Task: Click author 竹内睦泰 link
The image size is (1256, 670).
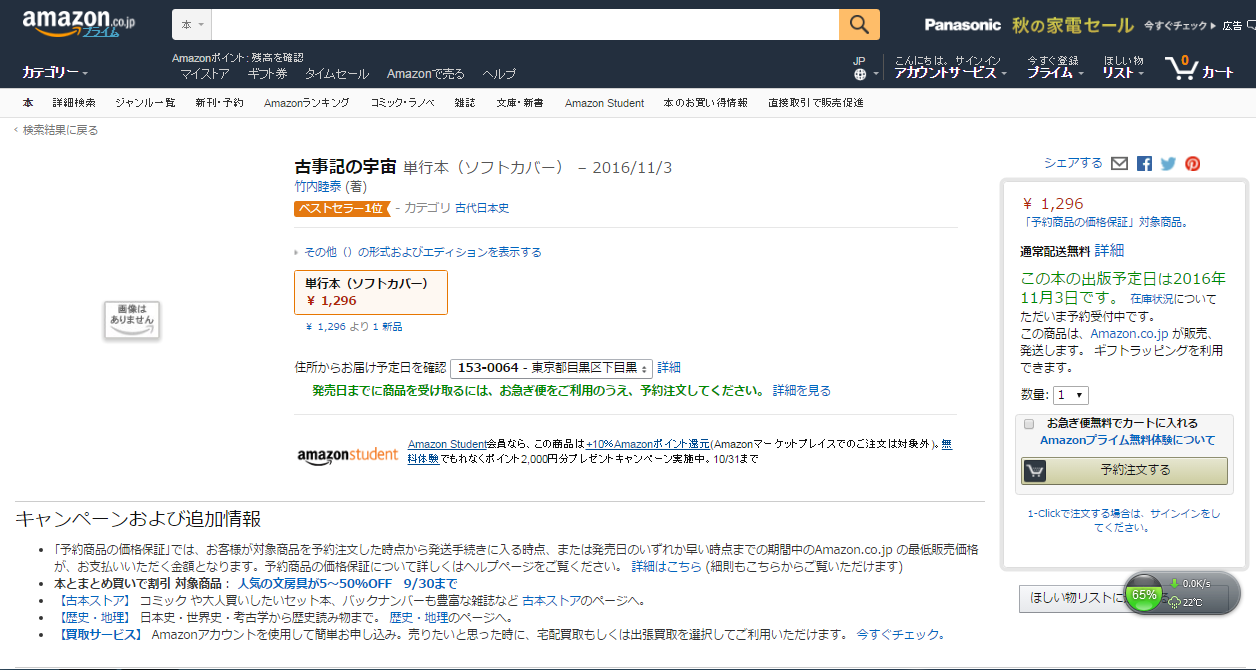Action: click(318, 187)
